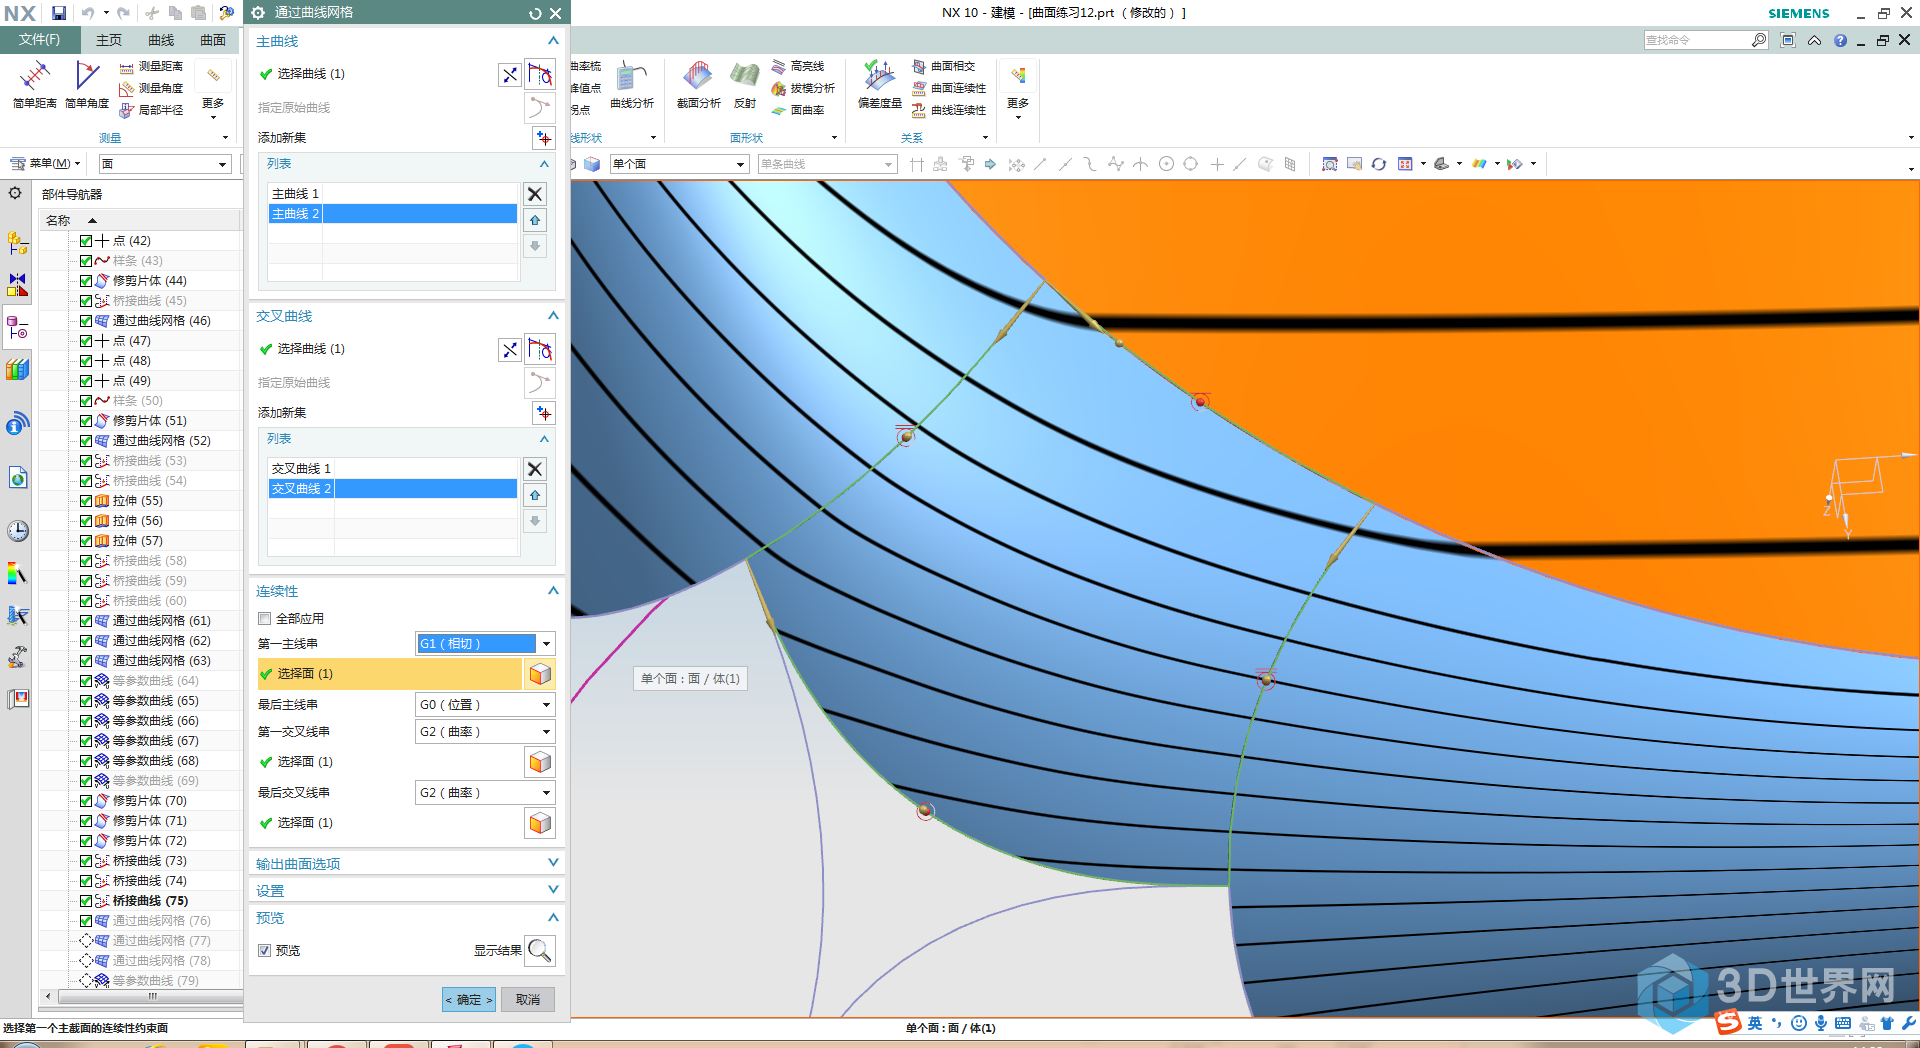Select the Surface Intersection tool
The height and width of the screenshot is (1048, 1920).
coord(943,66)
